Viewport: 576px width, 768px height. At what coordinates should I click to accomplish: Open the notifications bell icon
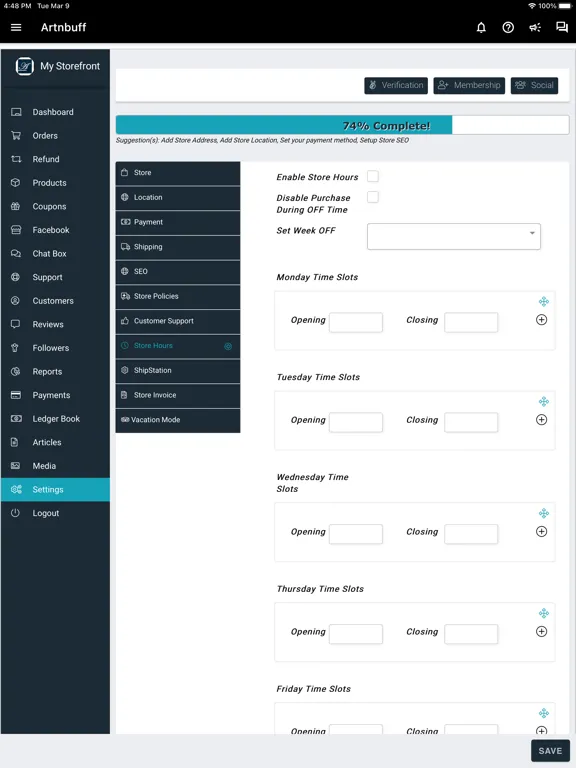tap(481, 27)
